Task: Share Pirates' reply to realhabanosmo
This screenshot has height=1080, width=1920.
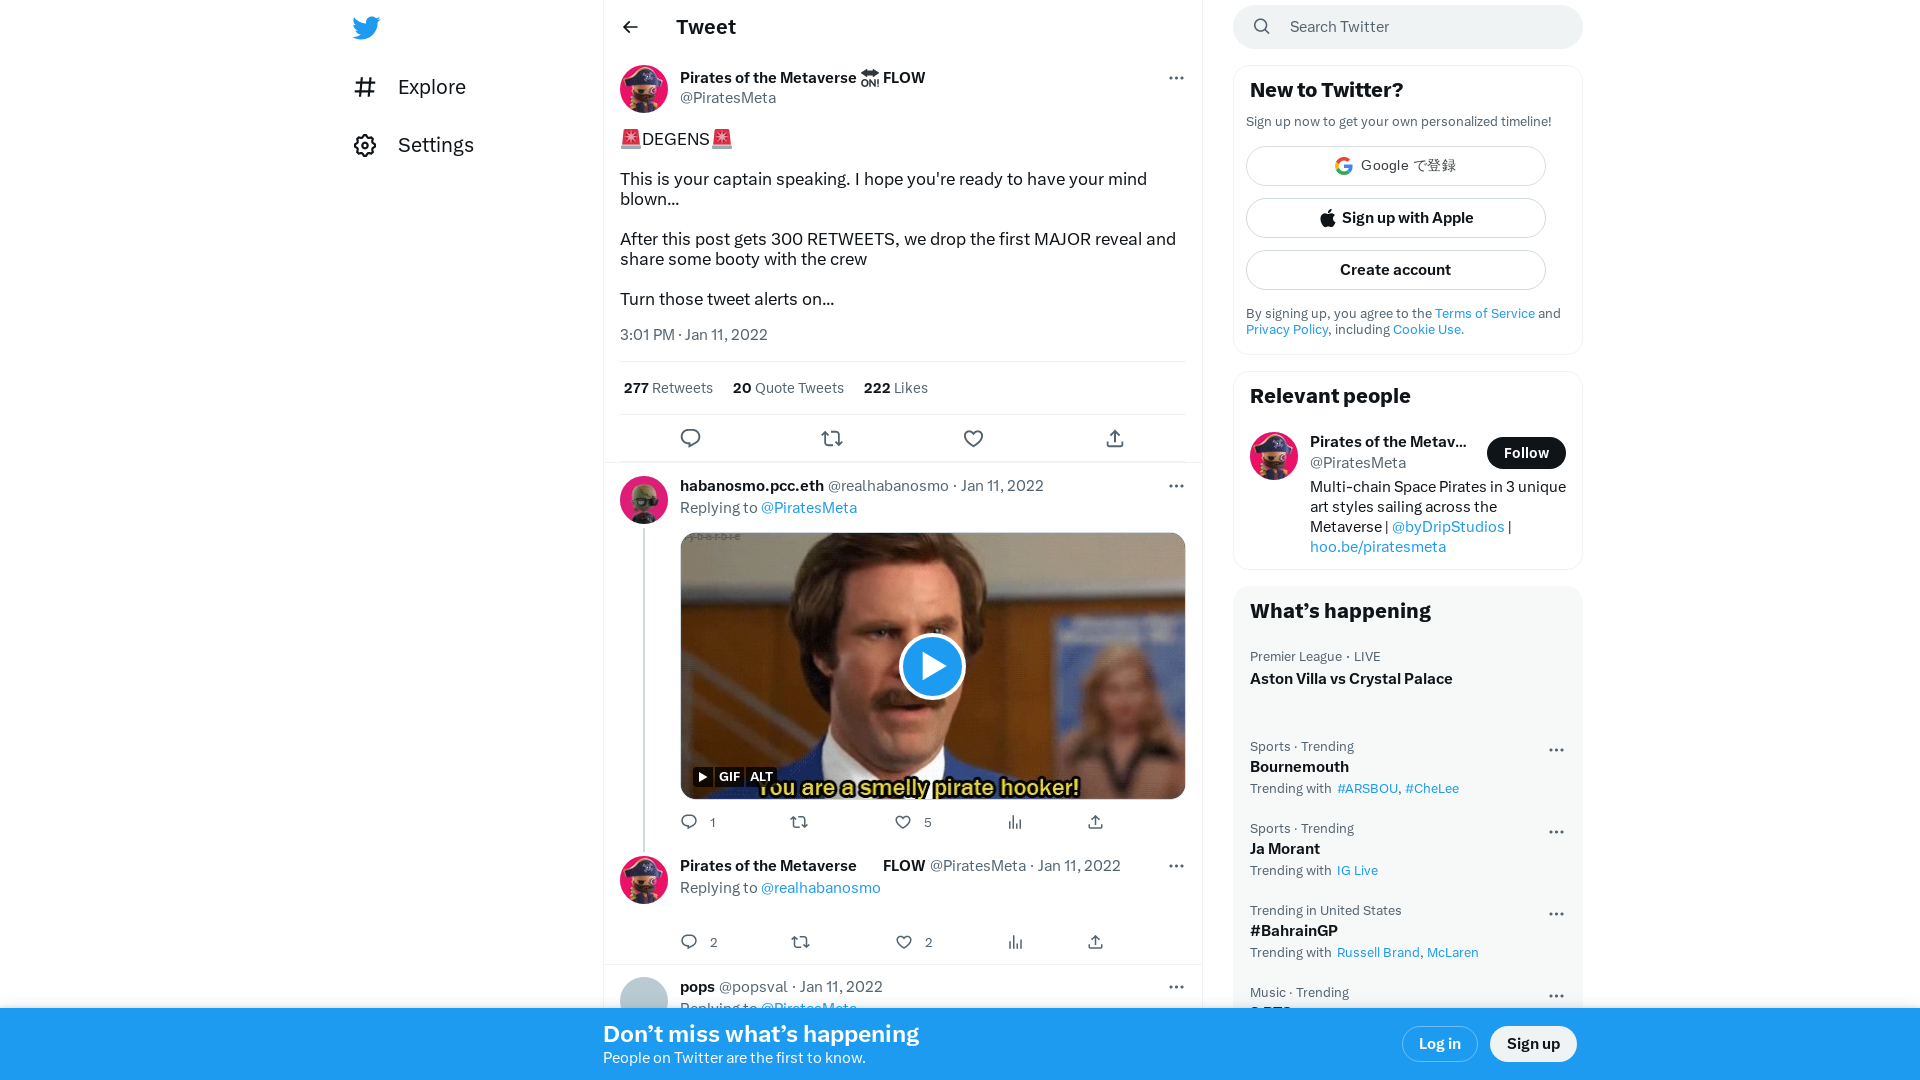Action: [x=1096, y=942]
